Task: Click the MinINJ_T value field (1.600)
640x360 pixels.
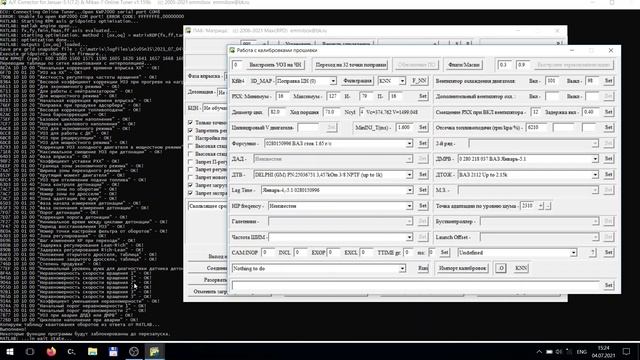Action: (x=404, y=128)
